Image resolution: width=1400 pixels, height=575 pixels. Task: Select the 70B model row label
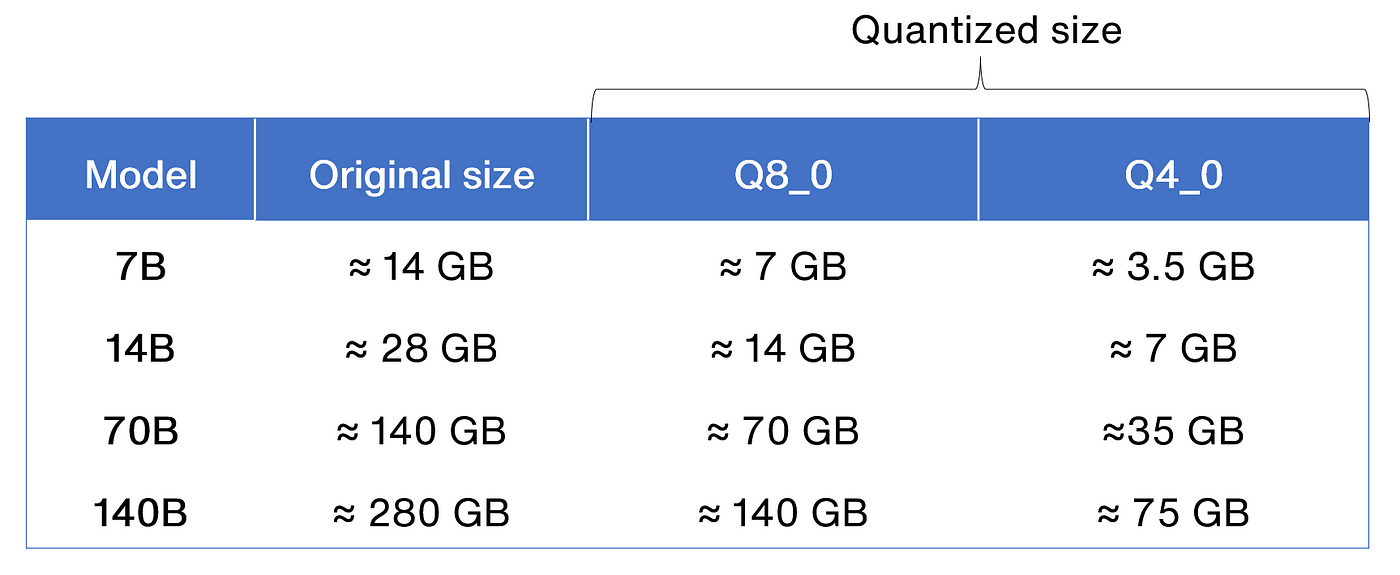141,431
